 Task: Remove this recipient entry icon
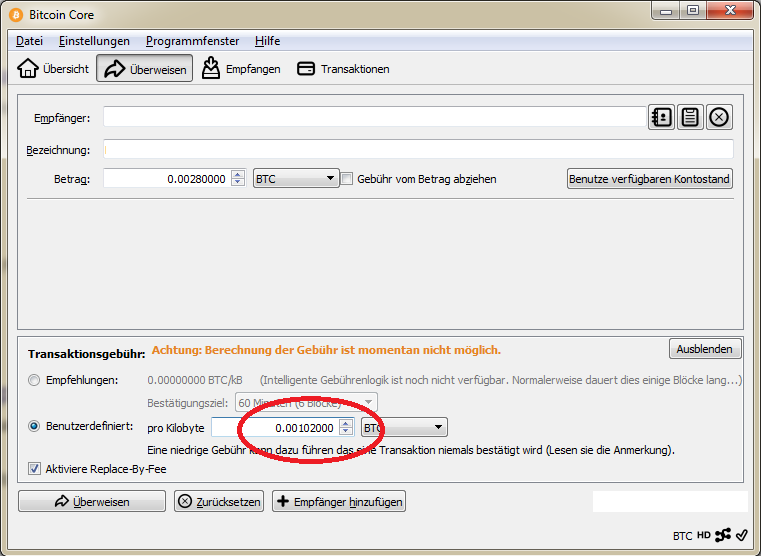719,117
